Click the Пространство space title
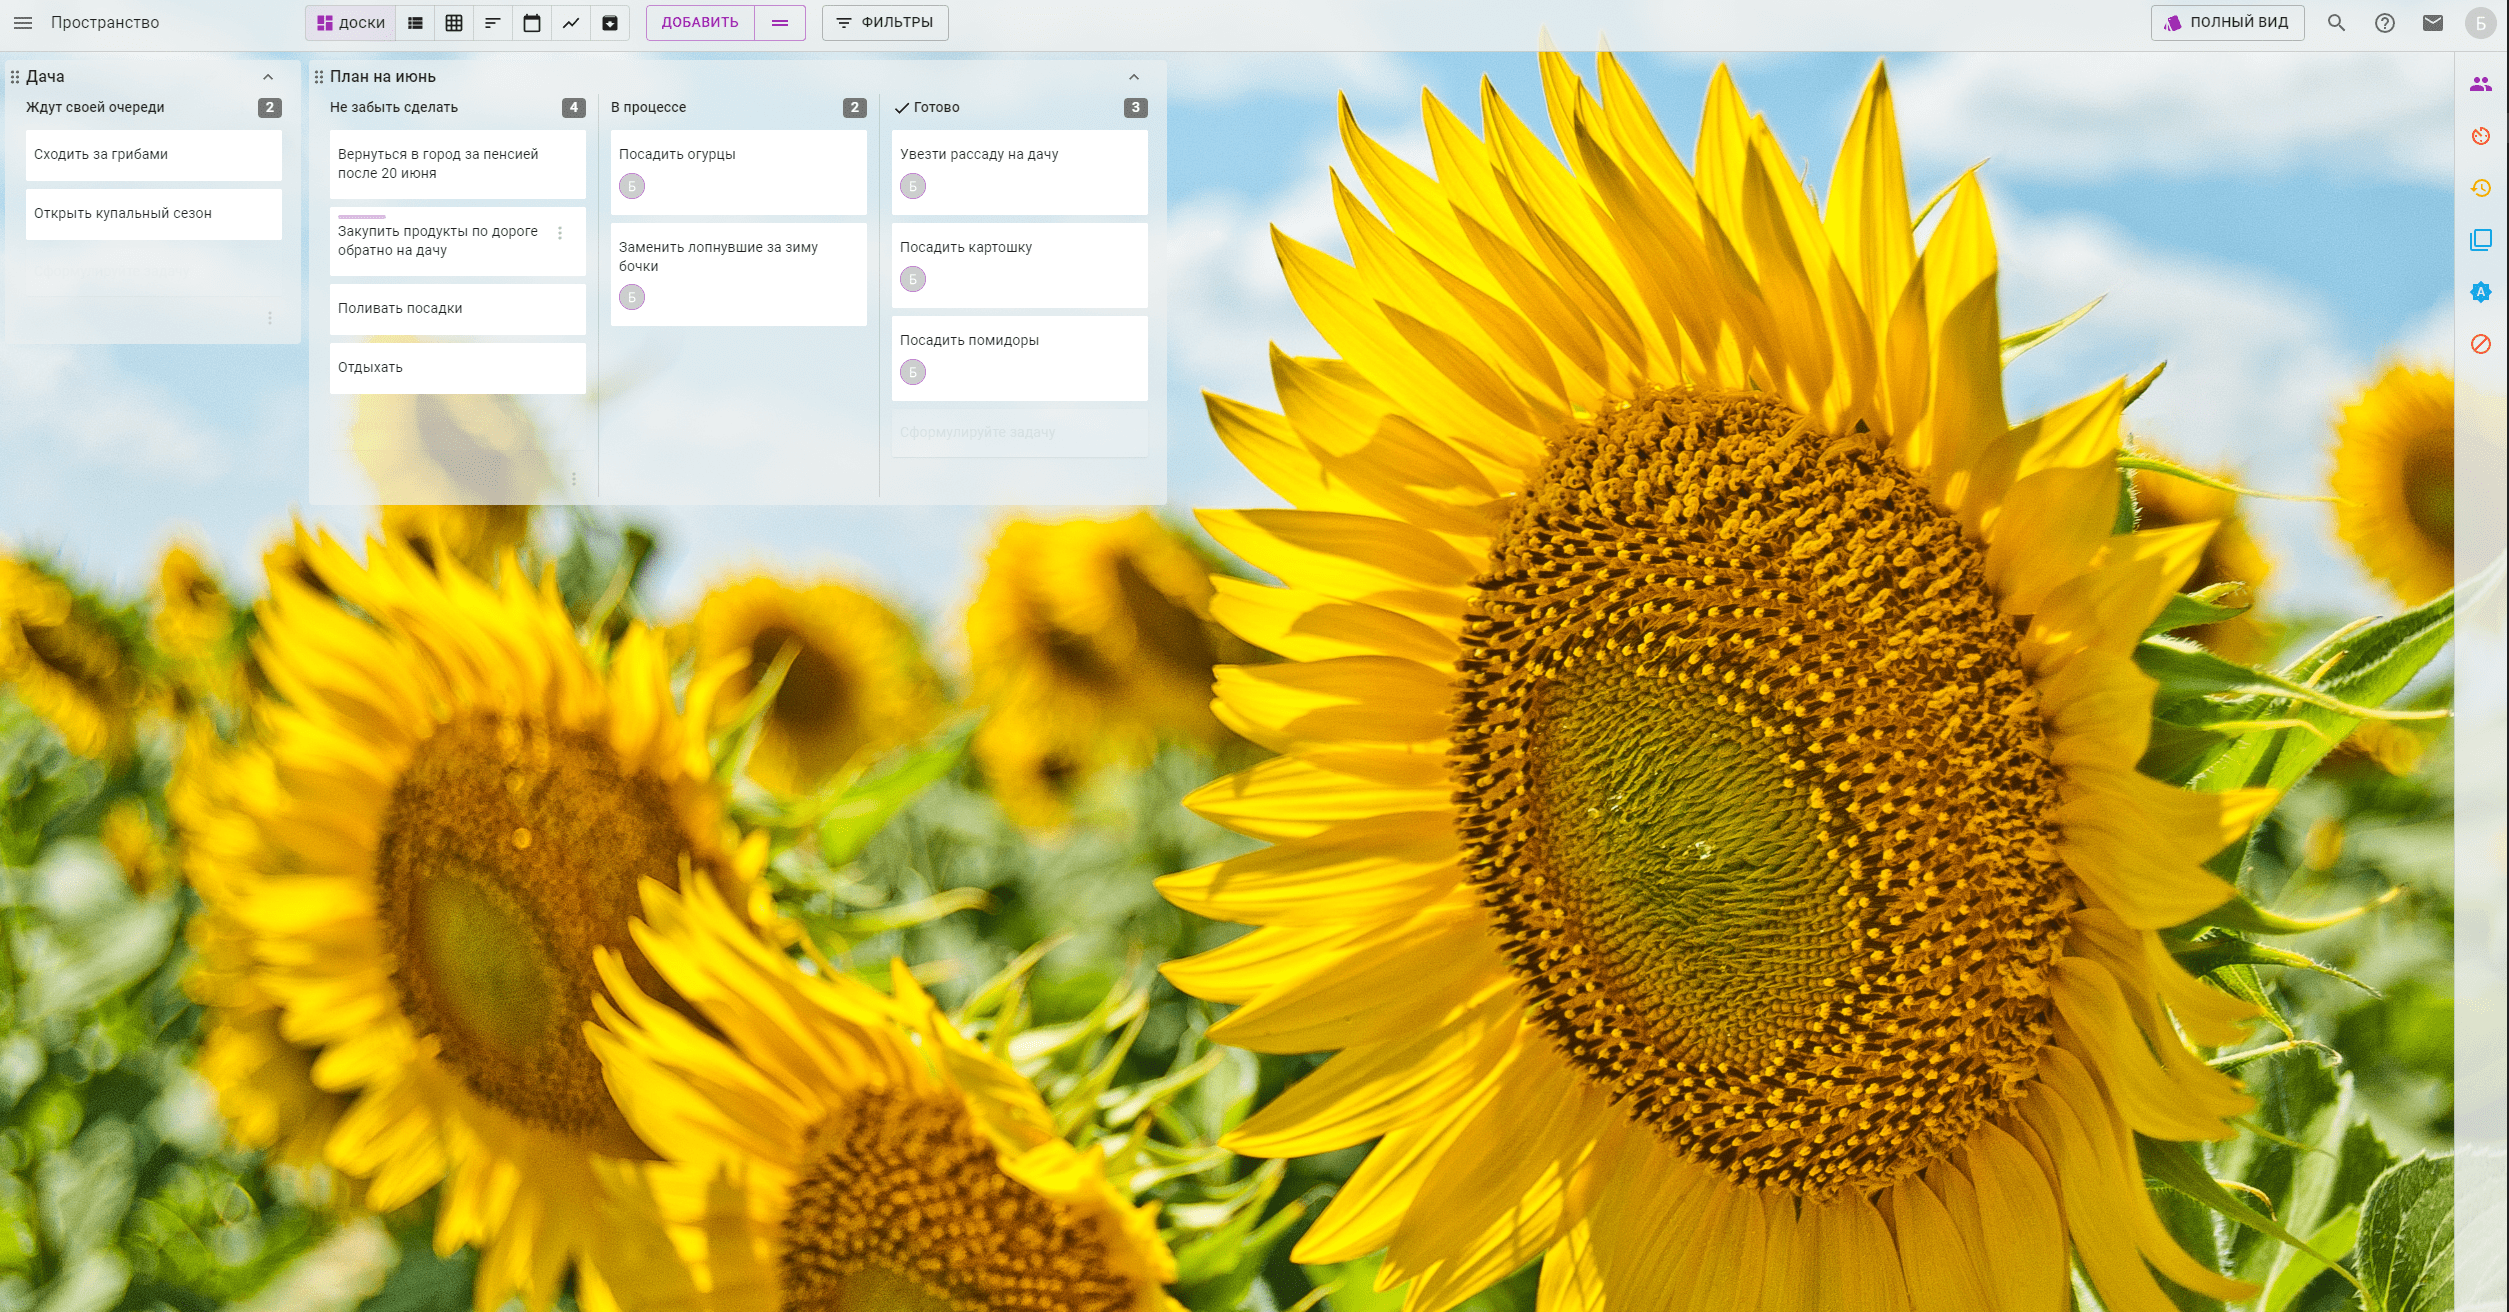Image resolution: width=2509 pixels, height=1312 pixels. click(x=105, y=22)
